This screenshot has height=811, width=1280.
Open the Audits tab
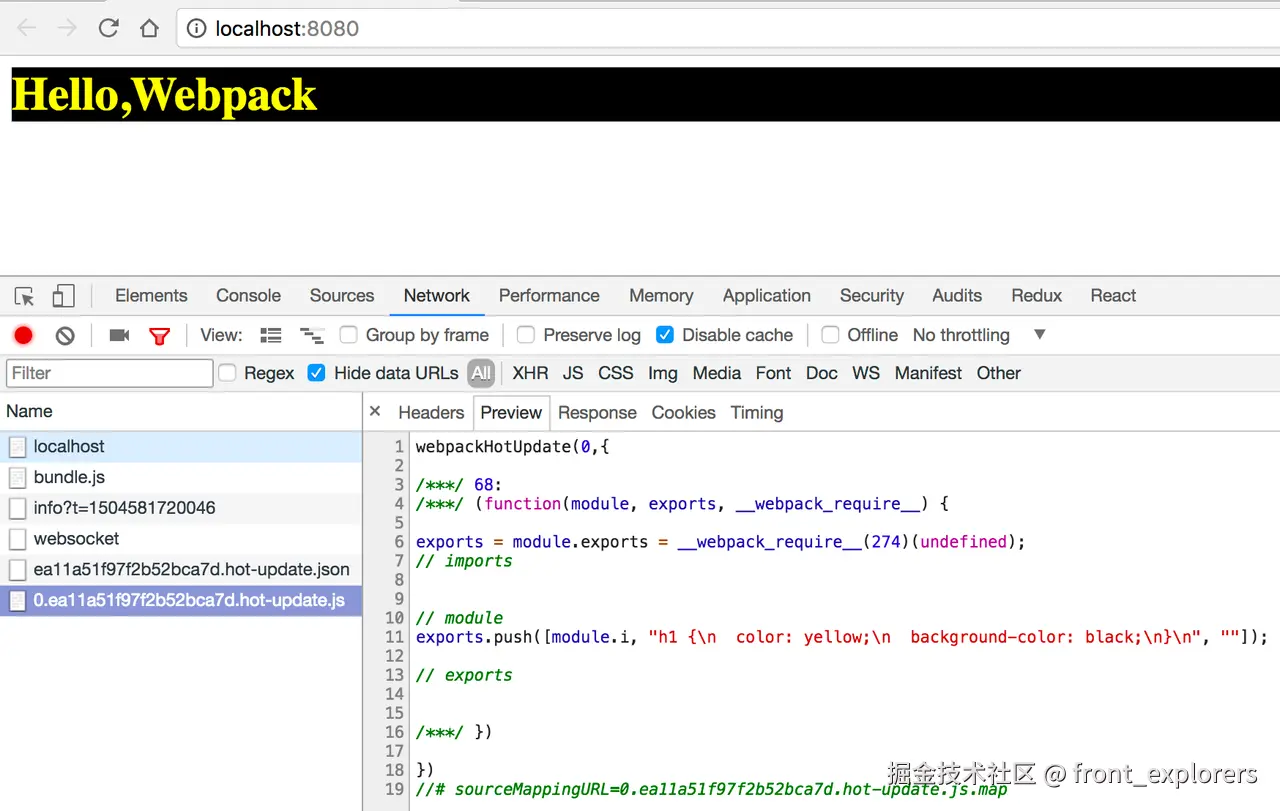click(957, 295)
